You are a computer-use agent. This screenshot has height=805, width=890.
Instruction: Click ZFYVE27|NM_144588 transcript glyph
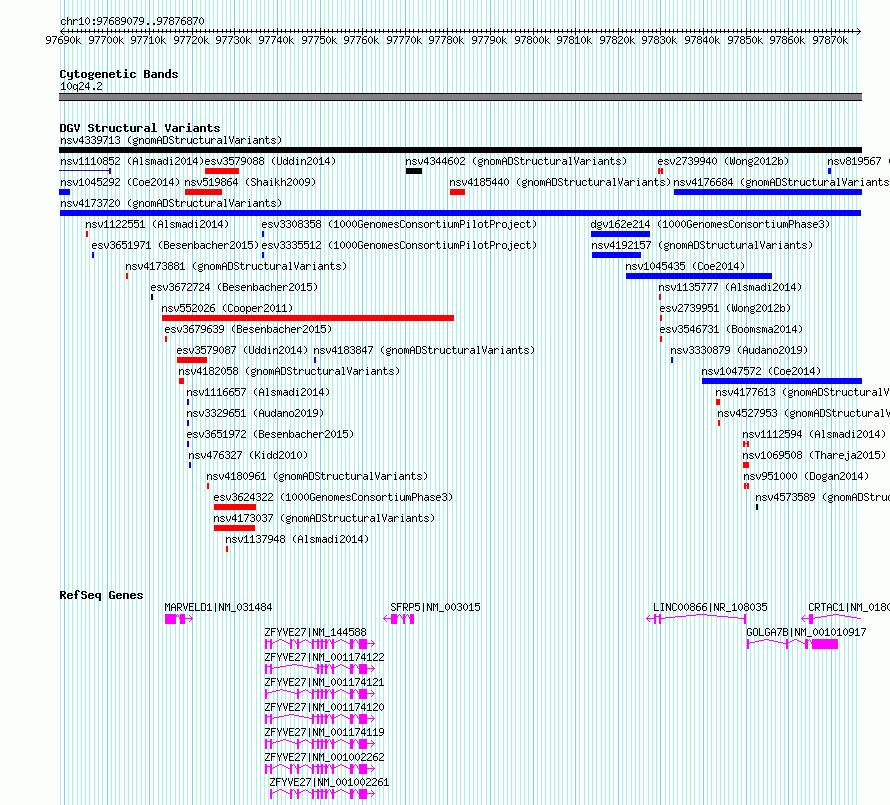[x=320, y=644]
